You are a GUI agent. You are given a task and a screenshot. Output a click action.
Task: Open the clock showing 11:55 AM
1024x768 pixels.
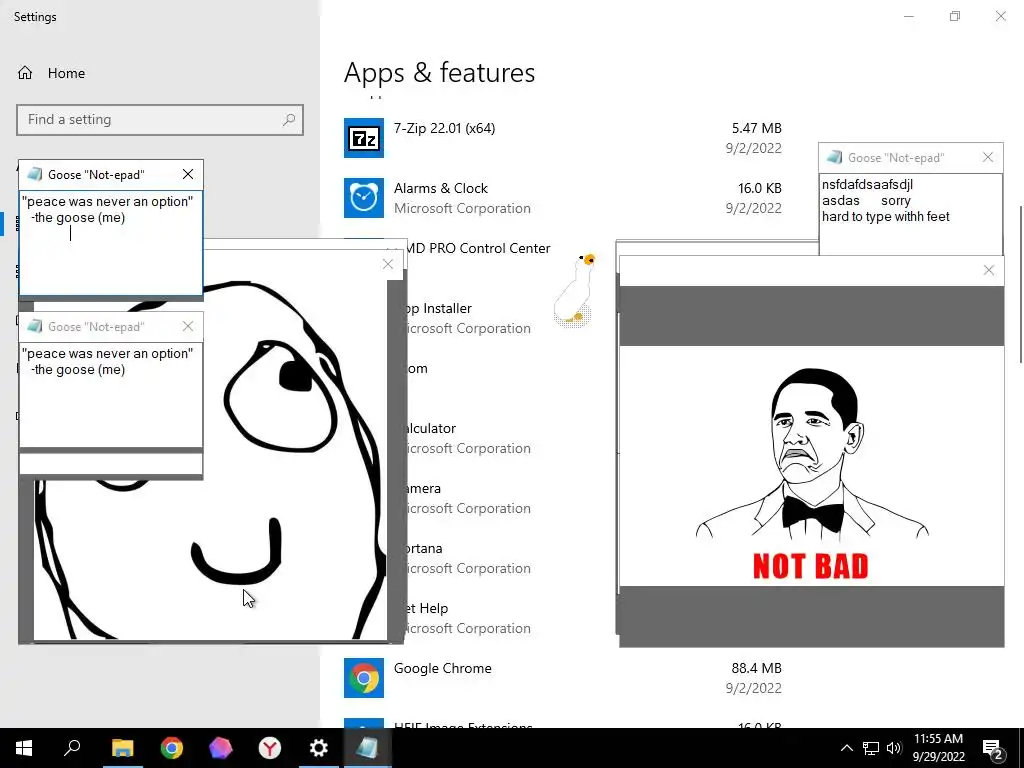click(938, 748)
